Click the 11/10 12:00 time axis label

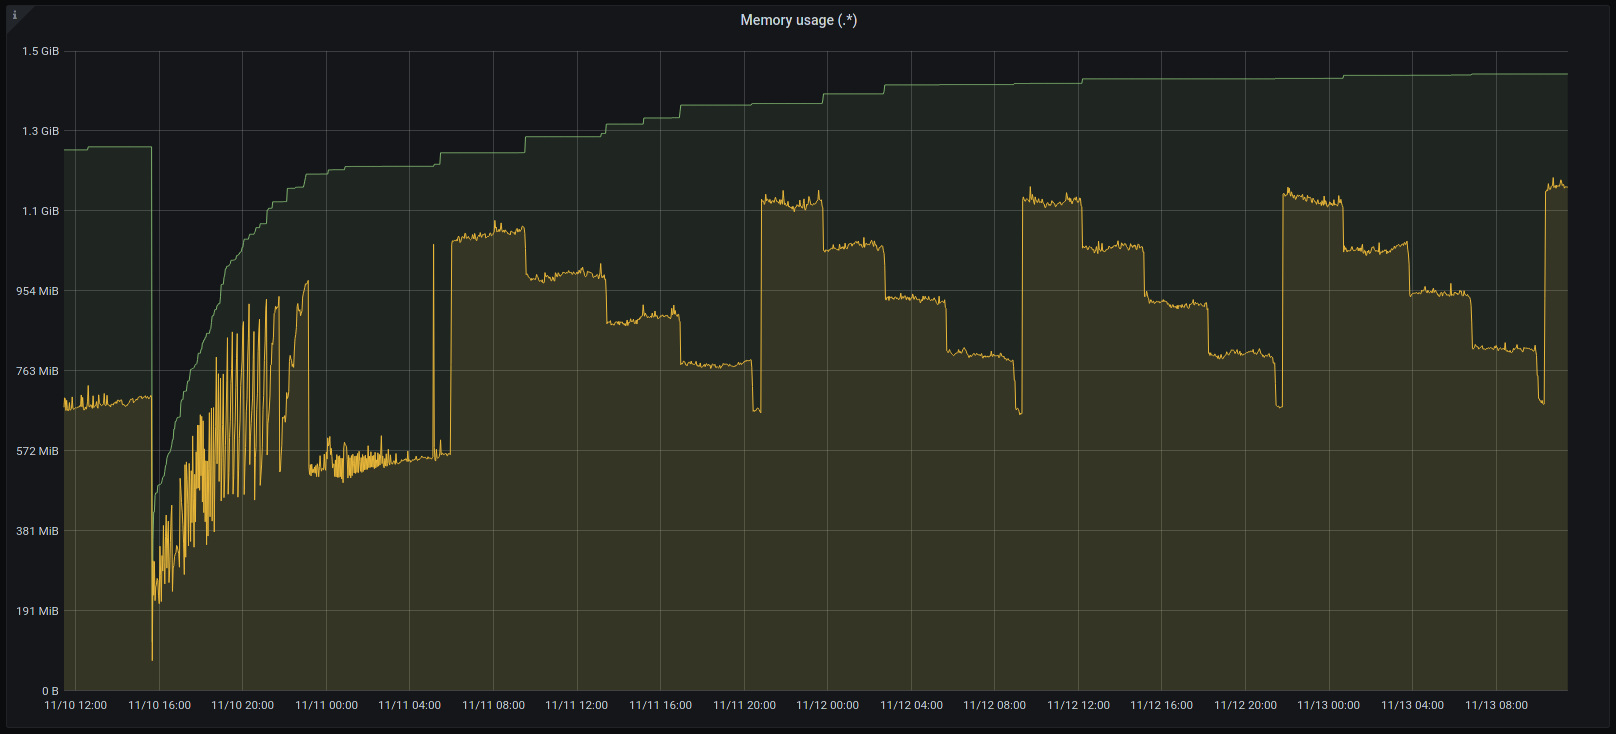point(76,705)
